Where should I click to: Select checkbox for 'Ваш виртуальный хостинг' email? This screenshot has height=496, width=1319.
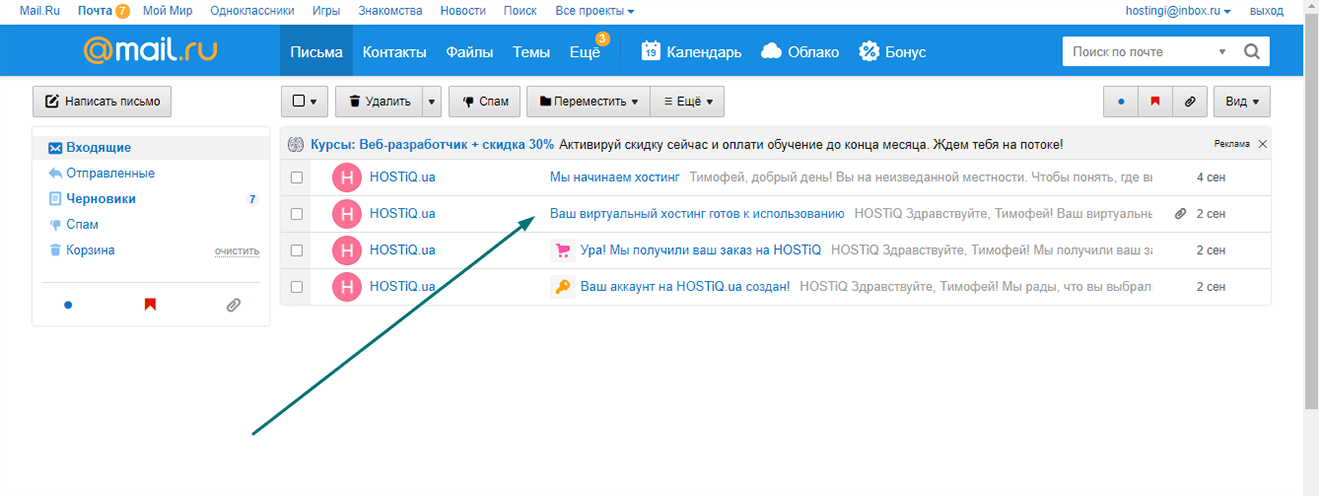click(x=296, y=214)
